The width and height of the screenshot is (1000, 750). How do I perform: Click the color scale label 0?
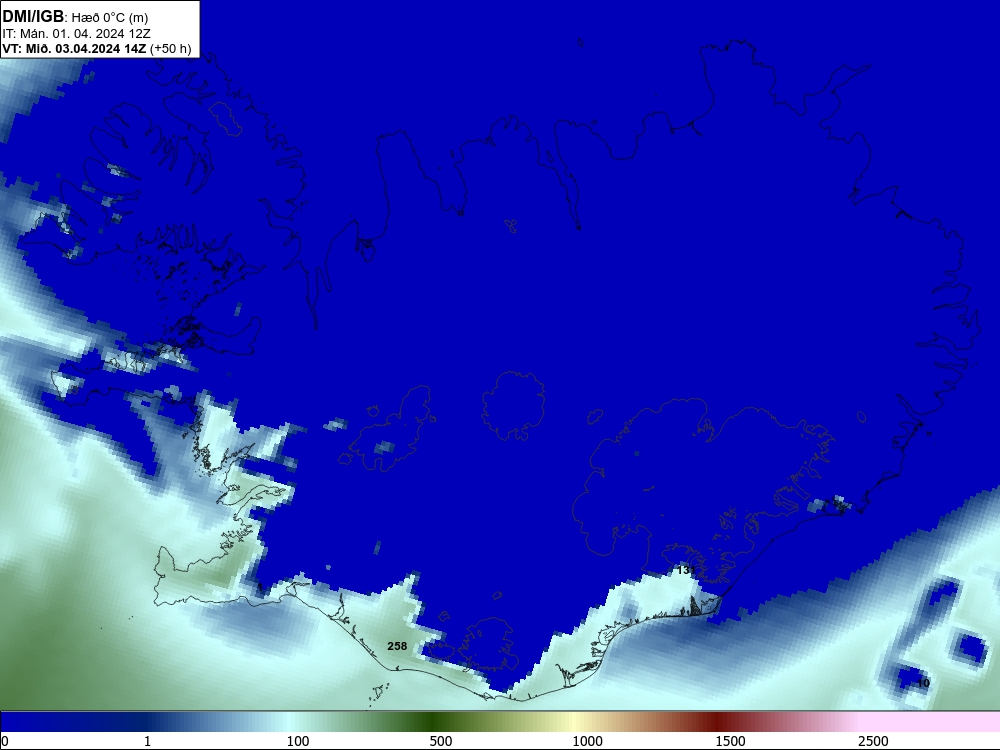[4, 741]
